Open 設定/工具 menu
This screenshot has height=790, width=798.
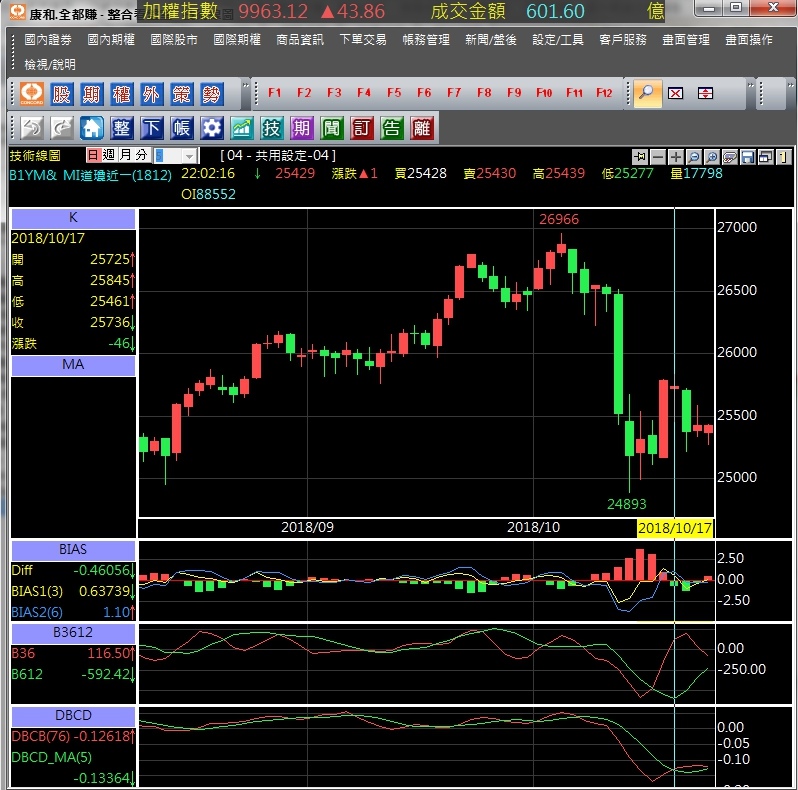click(558, 40)
